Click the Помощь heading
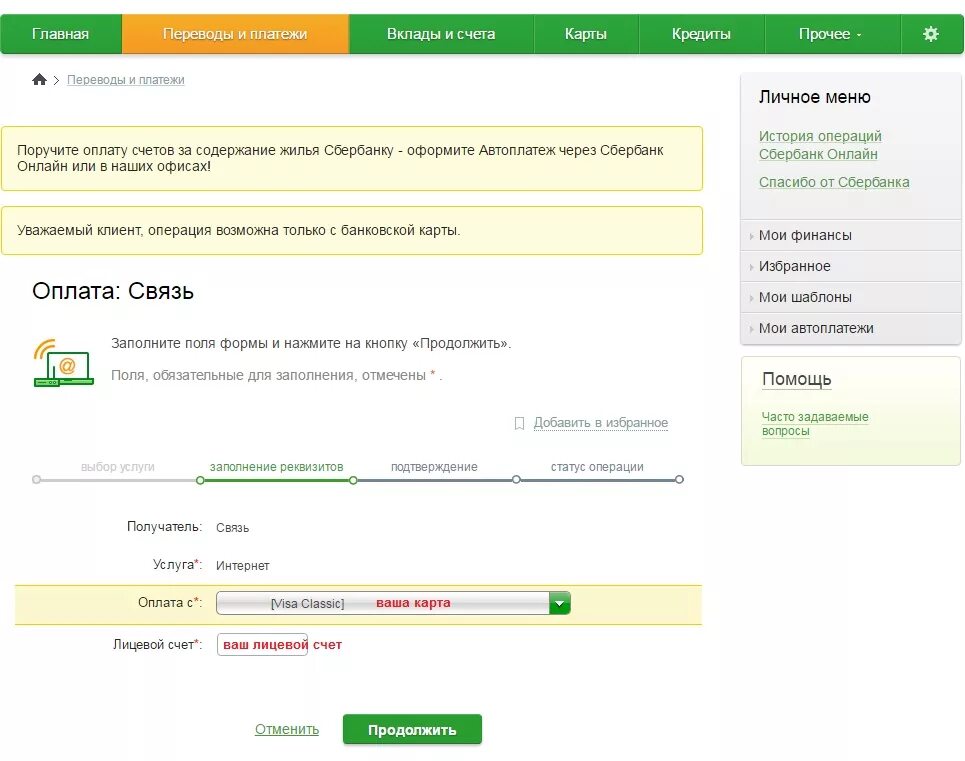965x761 pixels. (797, 379)
